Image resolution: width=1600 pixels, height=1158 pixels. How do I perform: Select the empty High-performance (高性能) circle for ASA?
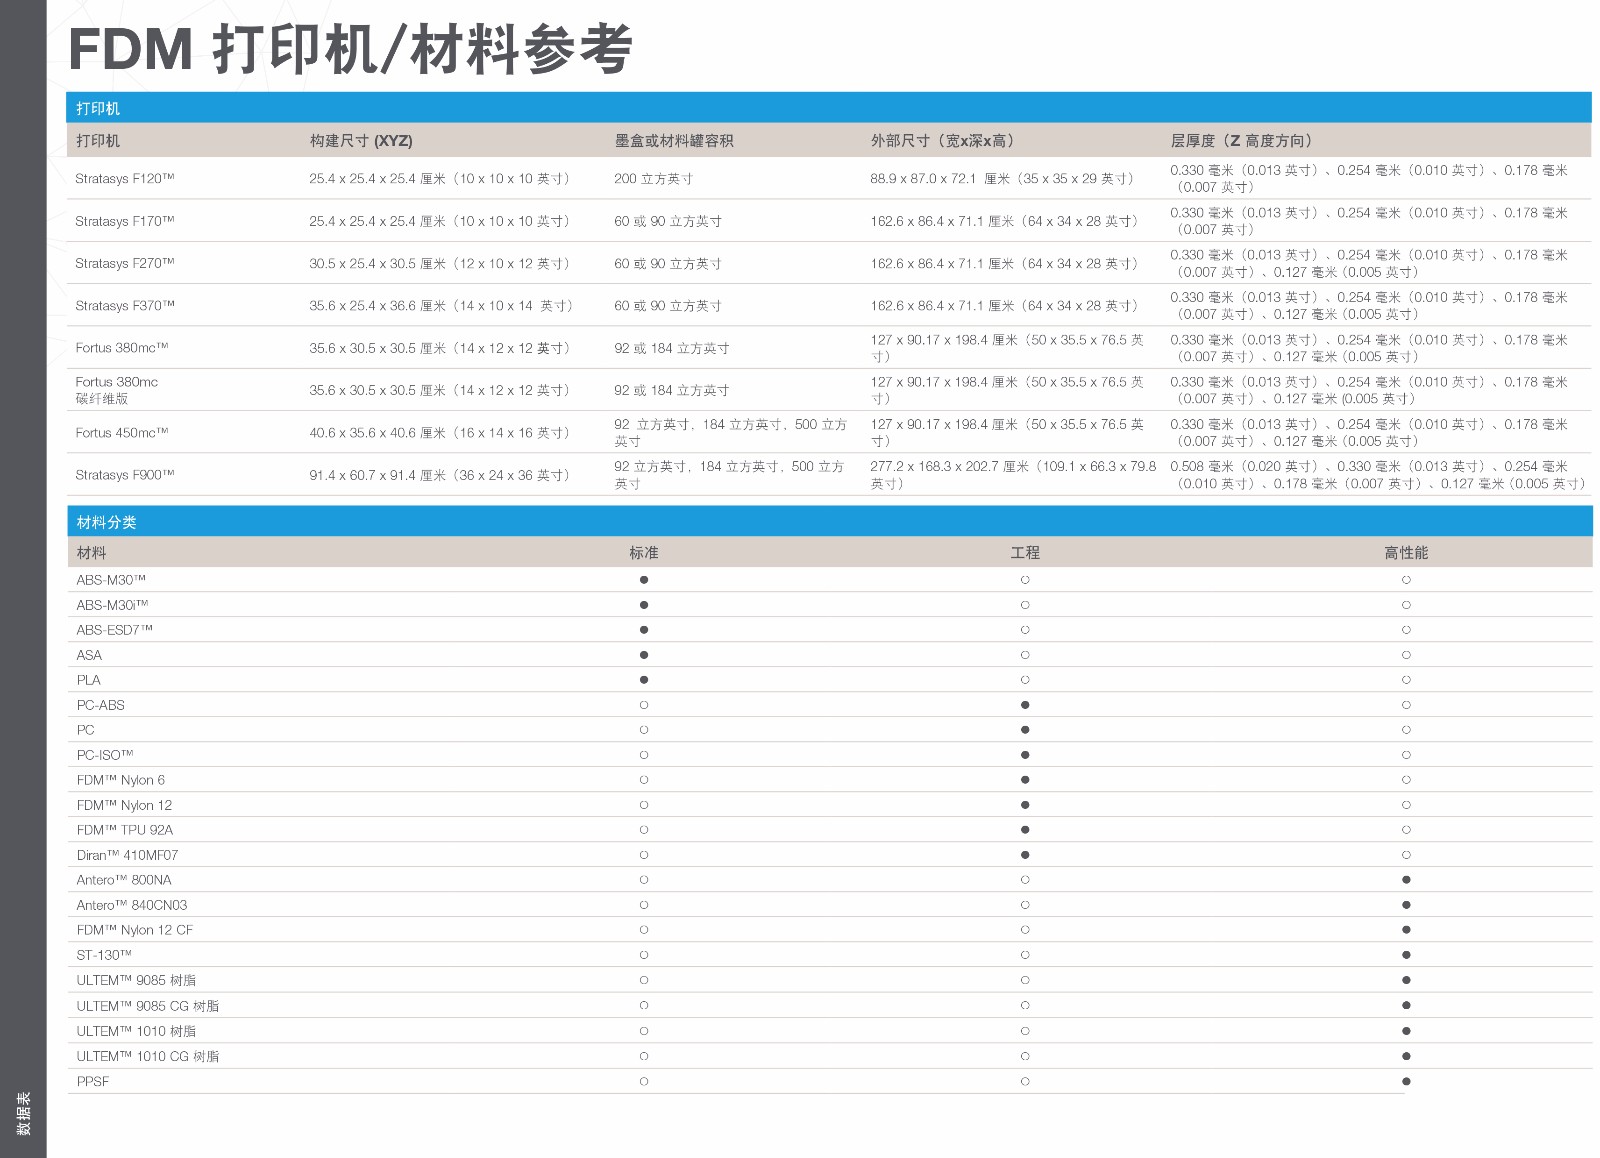1406,655
